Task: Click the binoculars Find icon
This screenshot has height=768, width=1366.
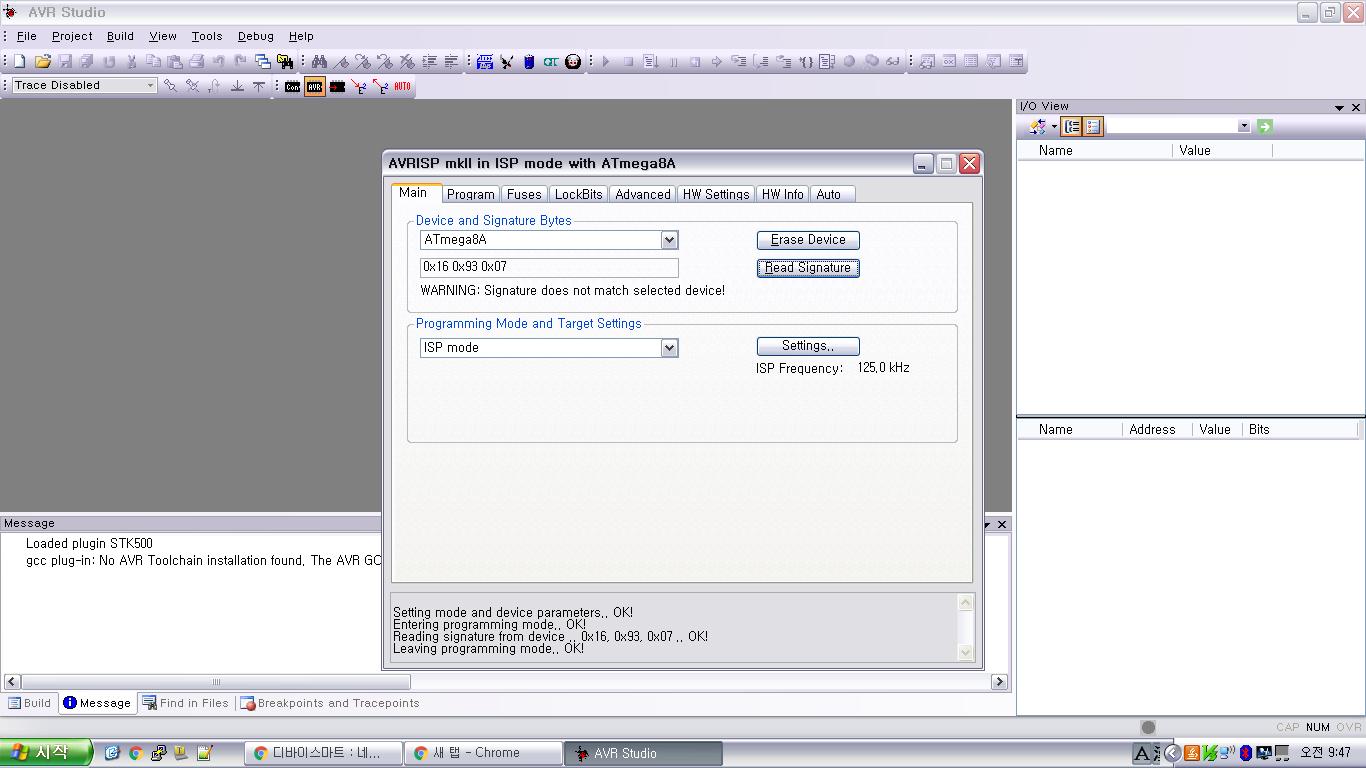Action: 319,61
